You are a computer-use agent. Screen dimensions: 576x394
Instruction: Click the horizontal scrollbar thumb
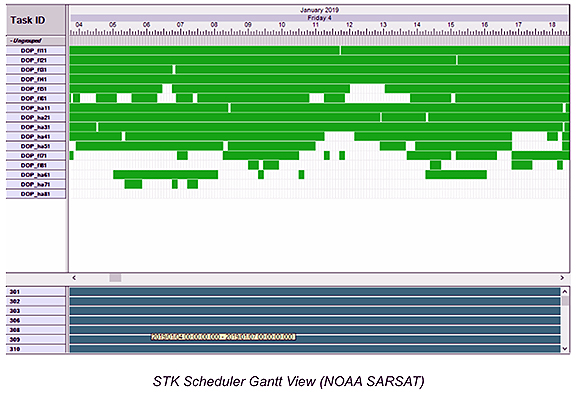pos(115,278)
